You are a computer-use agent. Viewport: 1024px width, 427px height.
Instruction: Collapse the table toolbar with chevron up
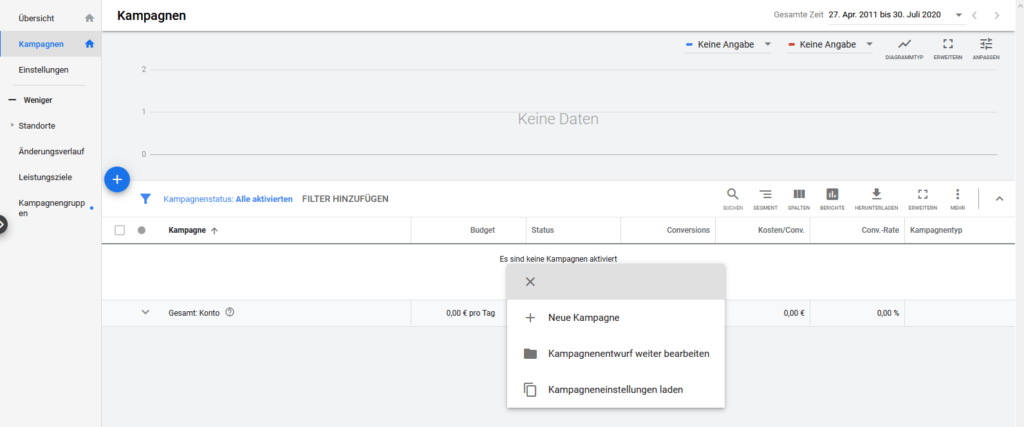[999, 198]
